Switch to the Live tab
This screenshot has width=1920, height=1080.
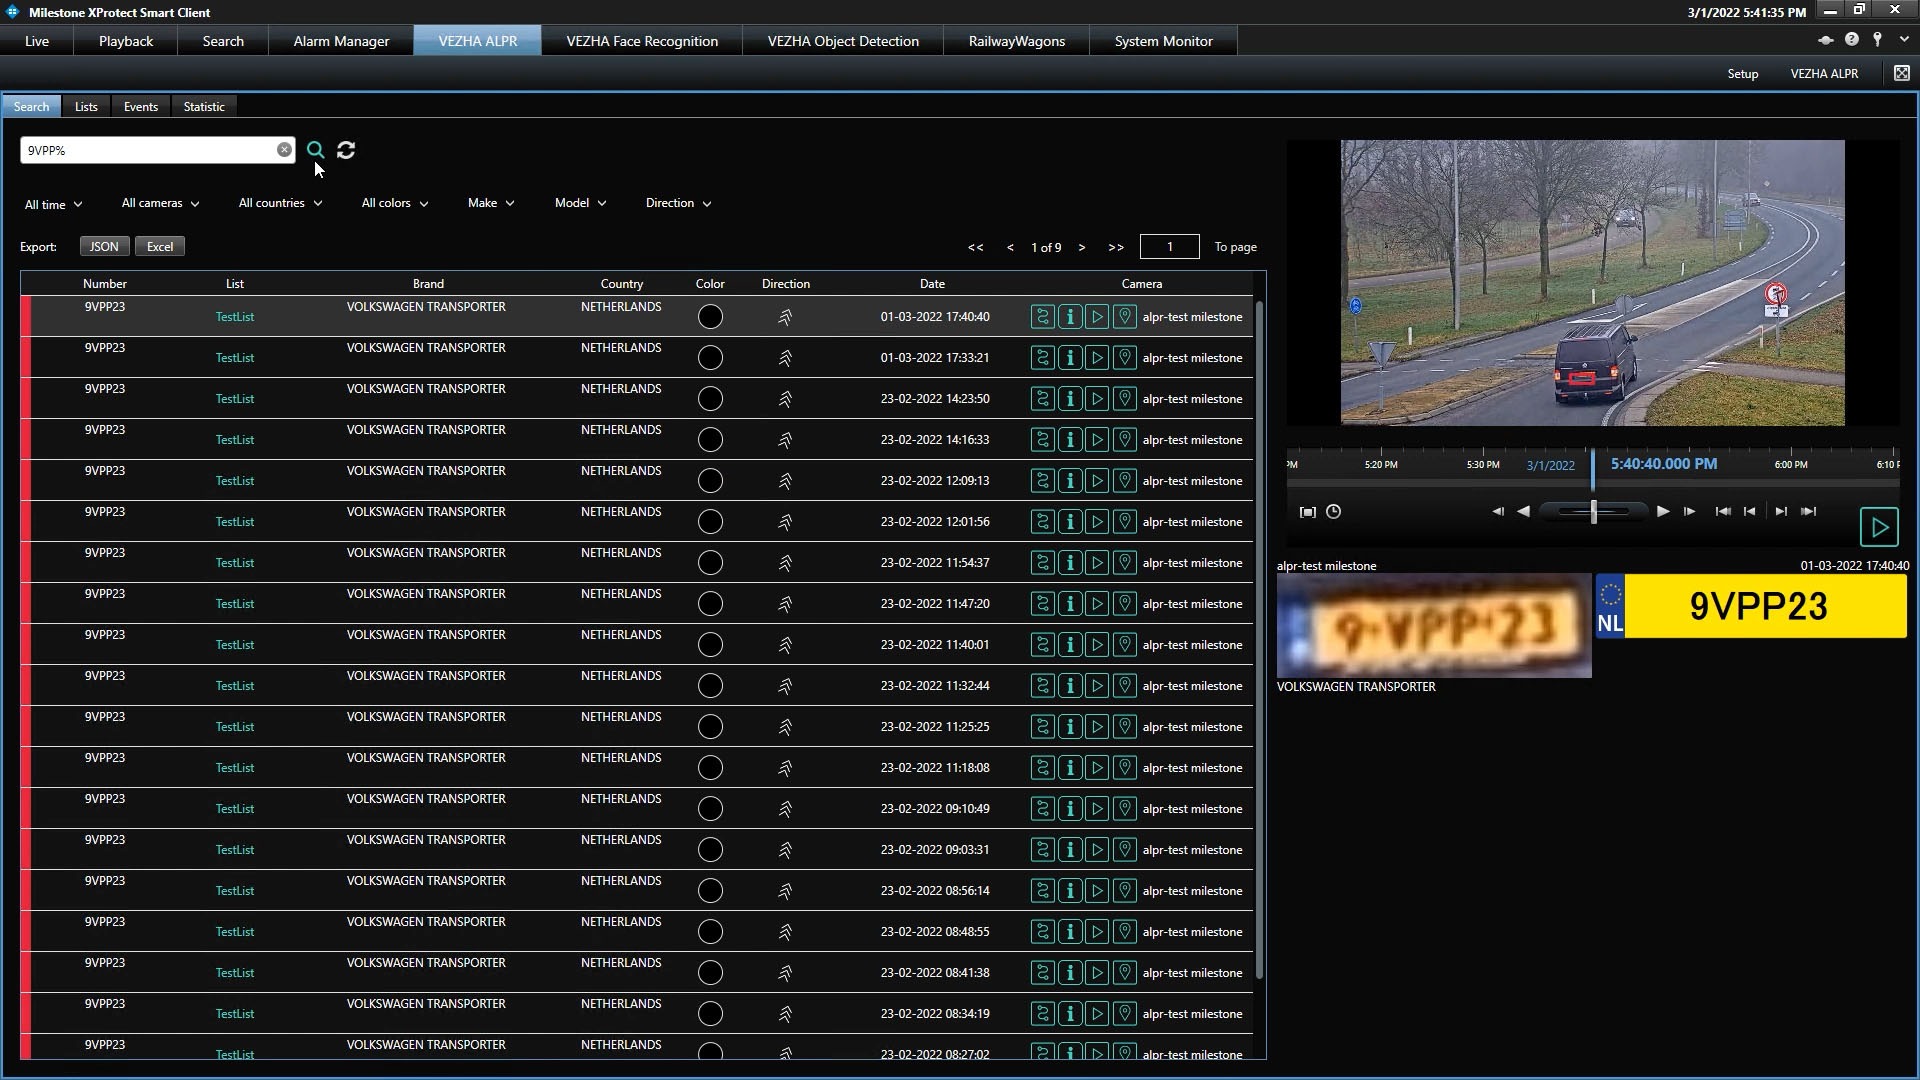pos(37,41)
